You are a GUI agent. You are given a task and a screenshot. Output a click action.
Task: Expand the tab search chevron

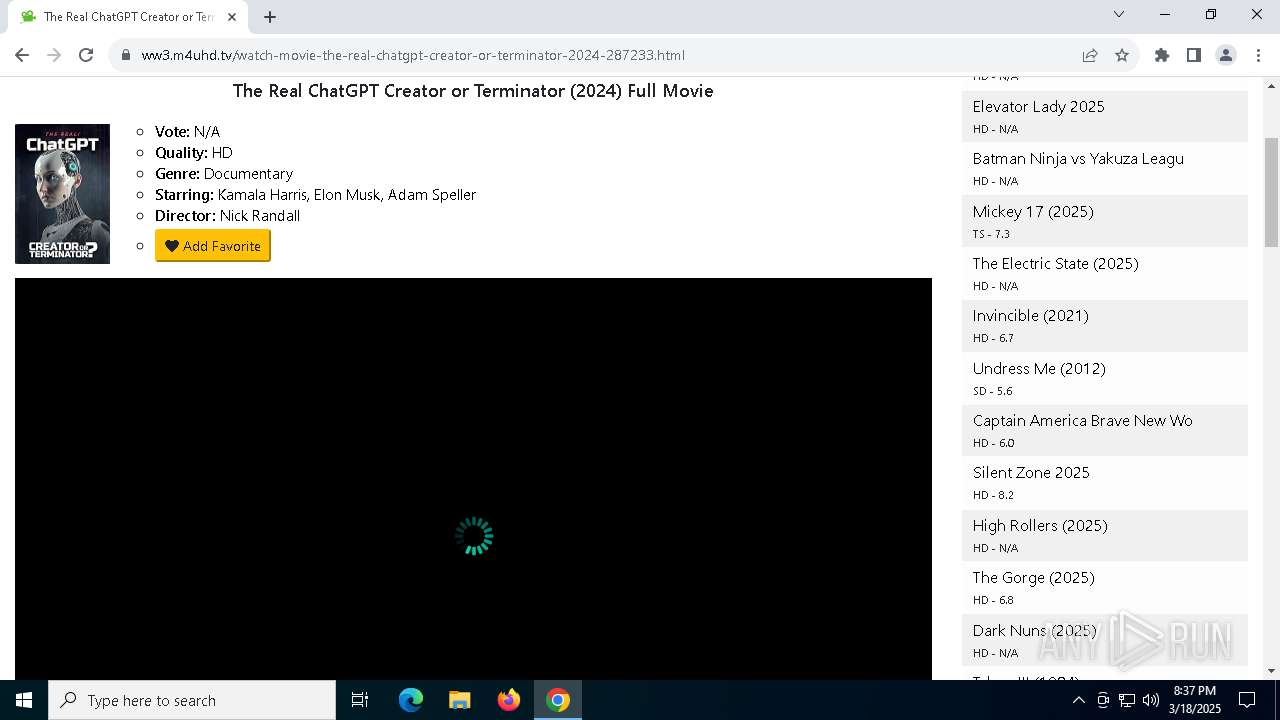[1119, 14]
